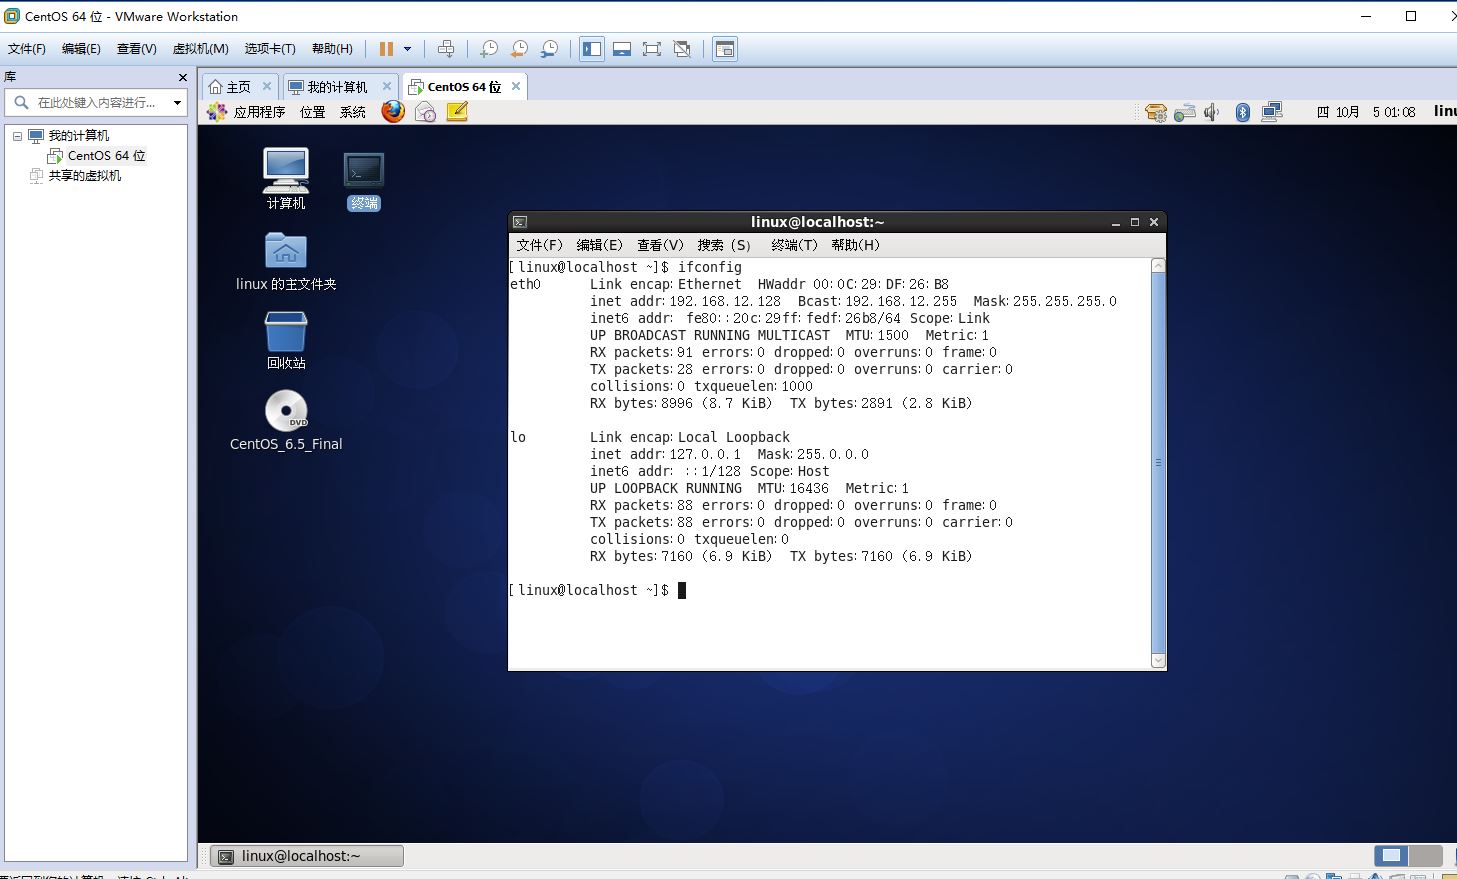Viewport: 1457px width, 879px height.
Task: Click the software update tray icon
Action: point(1156,112)
